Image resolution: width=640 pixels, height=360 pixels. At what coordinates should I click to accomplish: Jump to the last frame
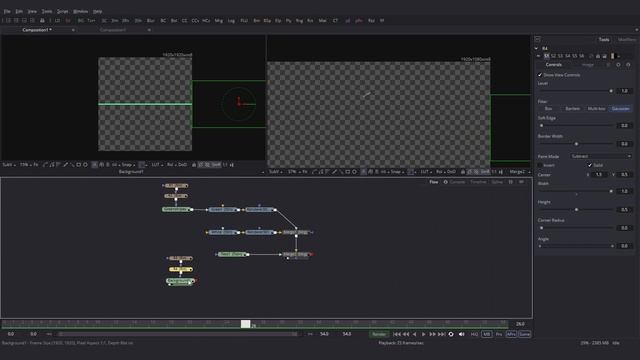[442, 334]
